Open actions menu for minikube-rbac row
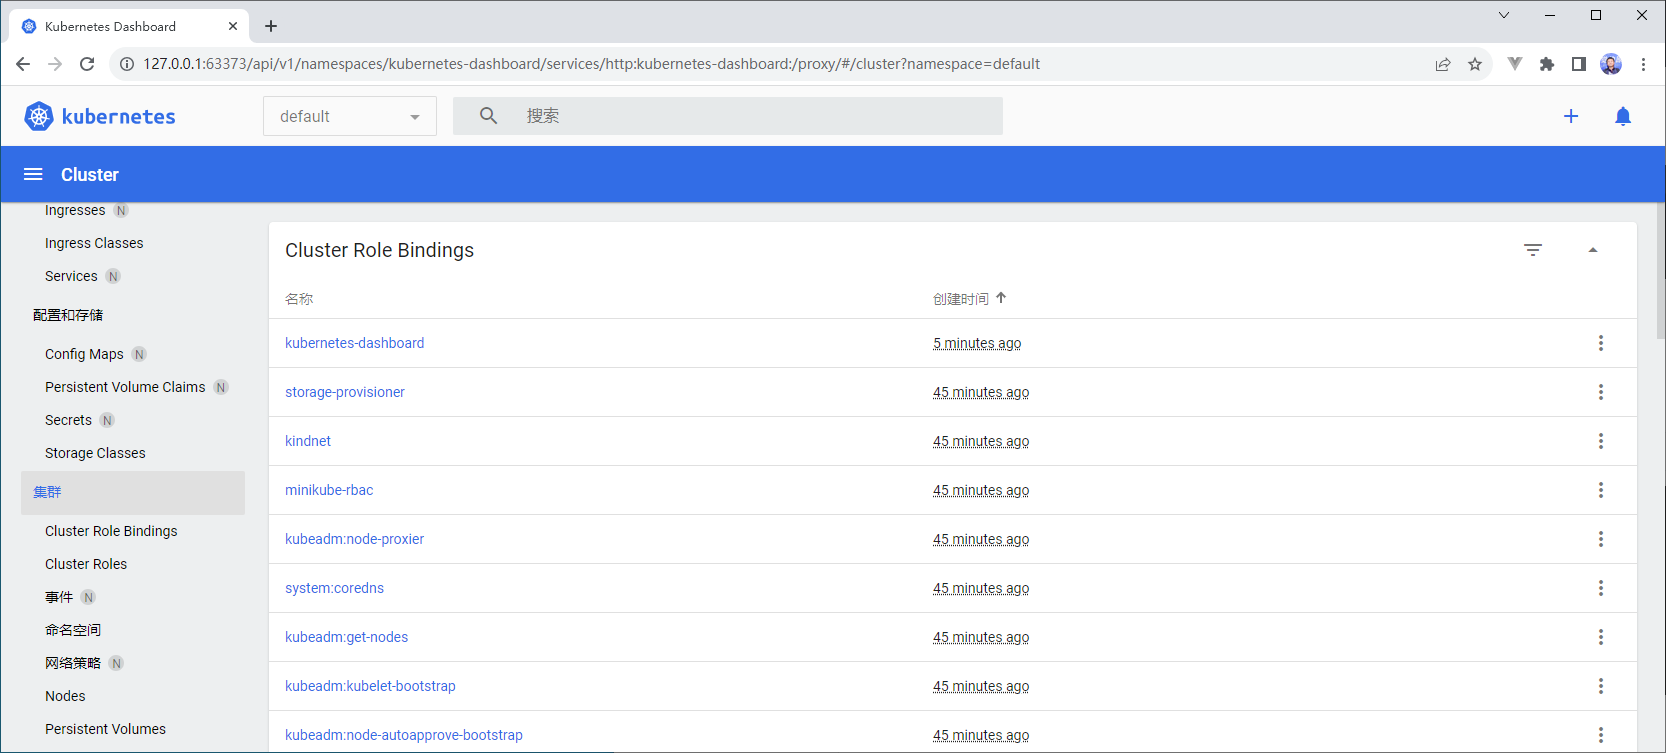The width and height of the screenshot is (1666, 753). coord(1601,490)
